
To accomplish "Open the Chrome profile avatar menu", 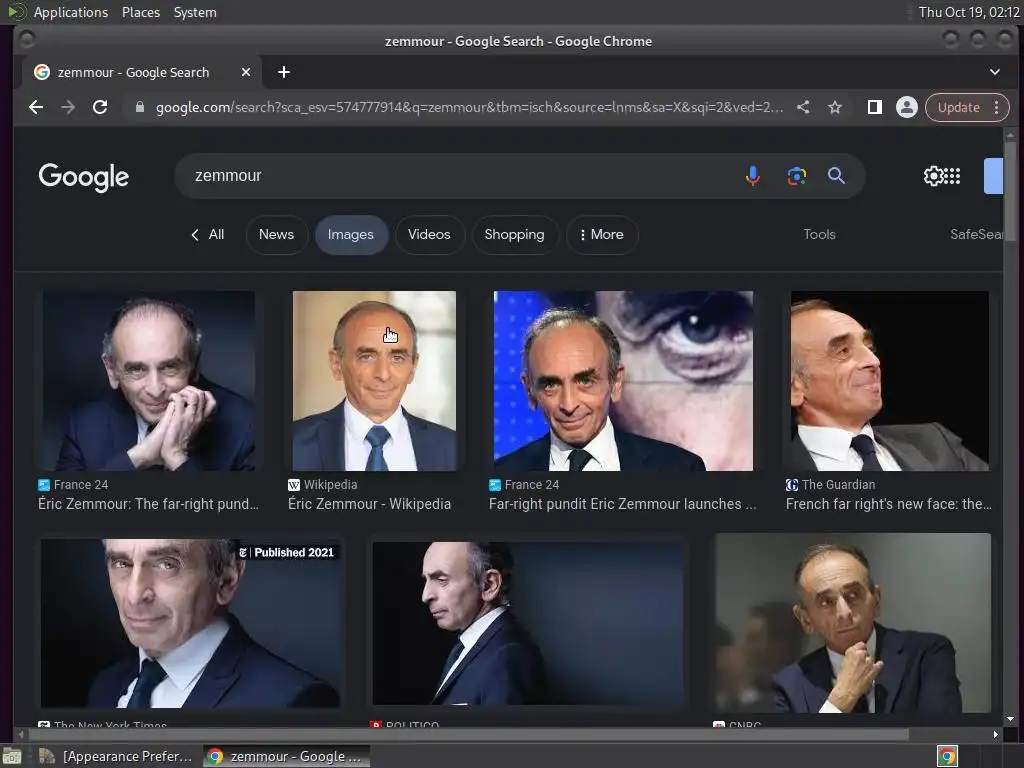I will (x=906, y=107).
